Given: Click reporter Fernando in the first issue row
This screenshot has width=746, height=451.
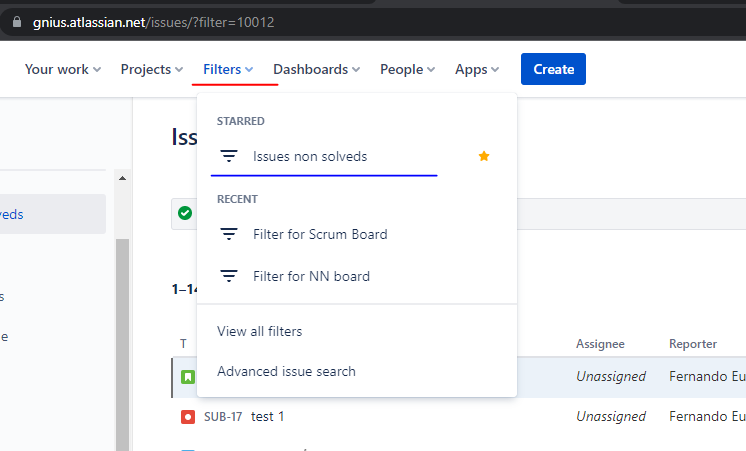Looking at the screenshot, I should [x=707, y=377].
